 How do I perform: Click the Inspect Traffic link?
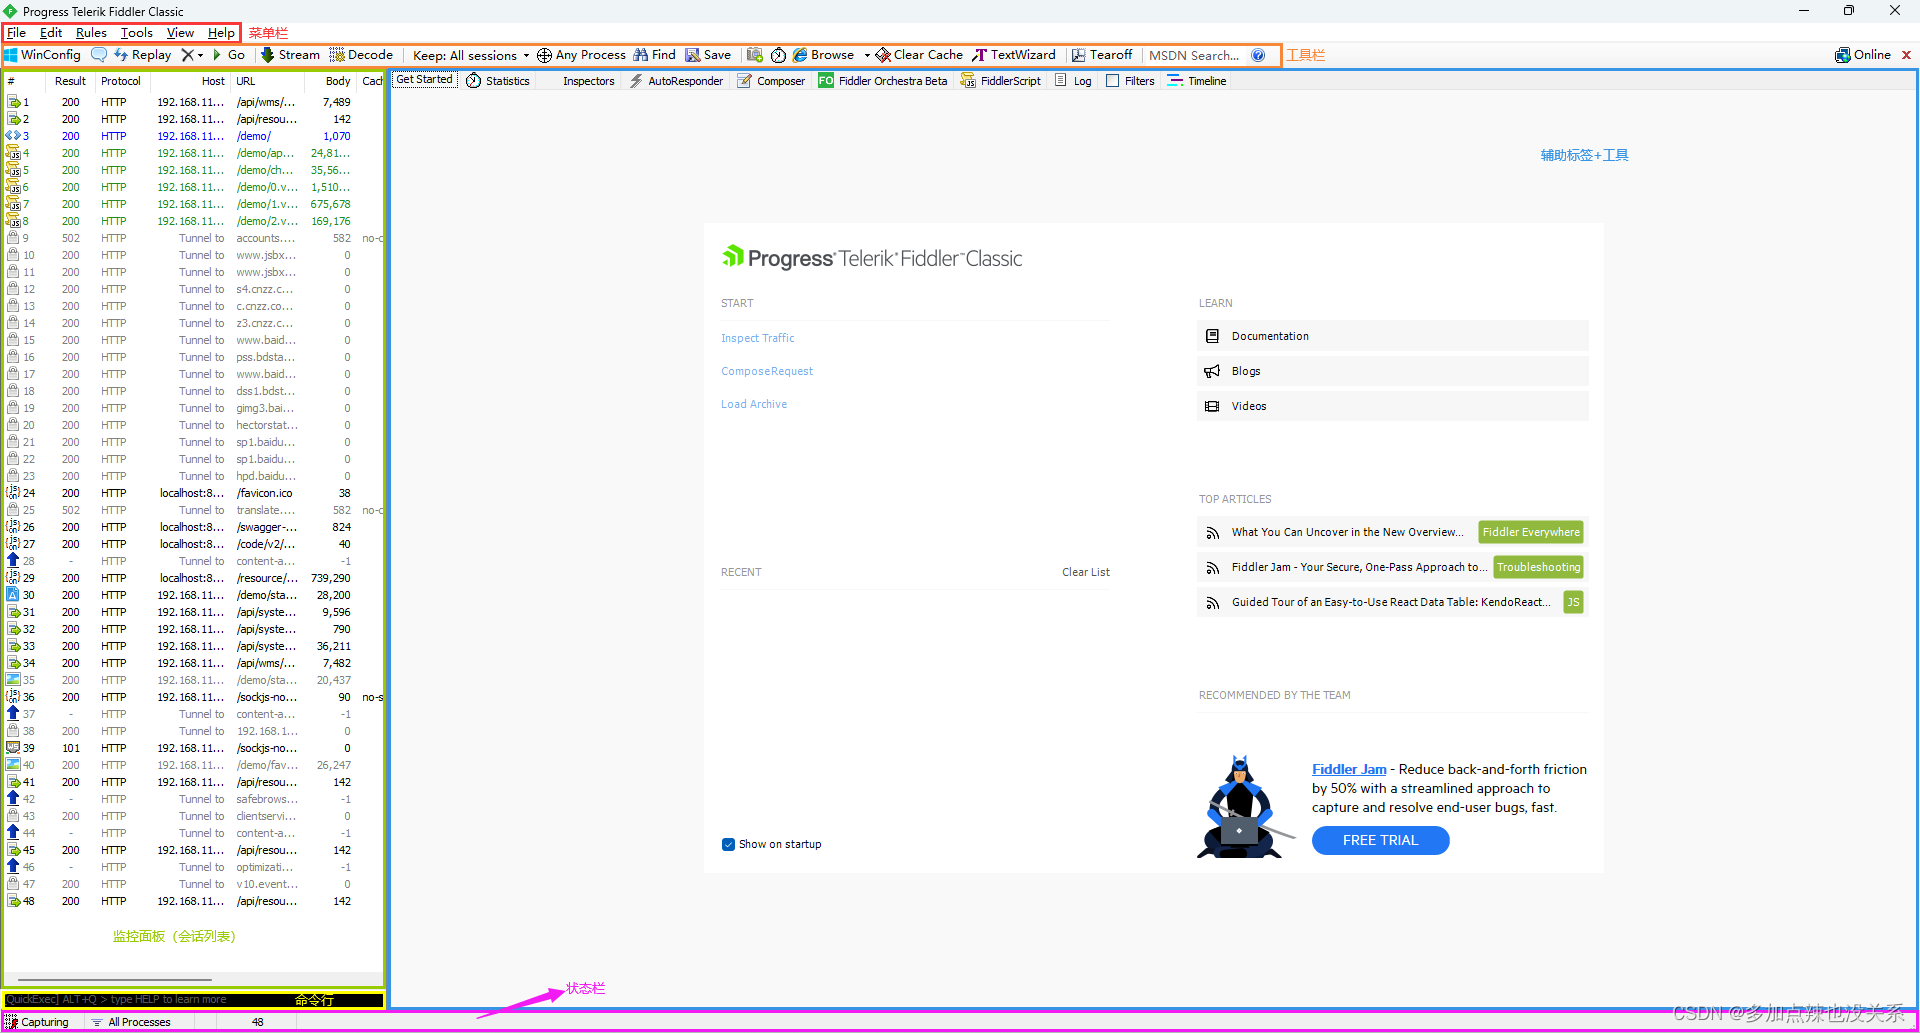point(758,338)
